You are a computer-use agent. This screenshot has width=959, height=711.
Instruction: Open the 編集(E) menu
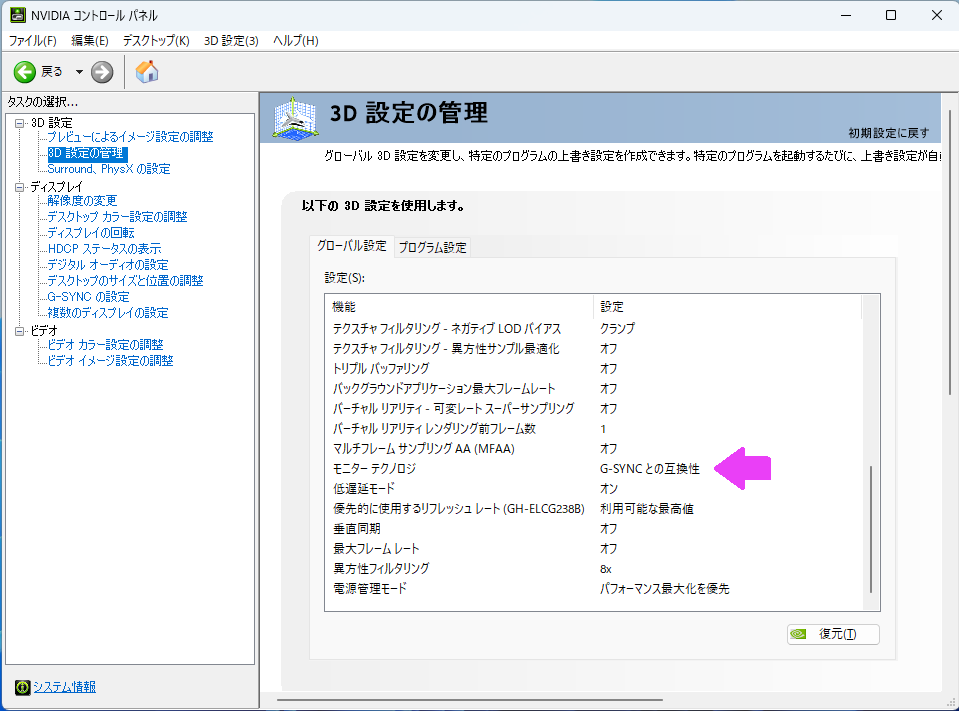[90, 41]
